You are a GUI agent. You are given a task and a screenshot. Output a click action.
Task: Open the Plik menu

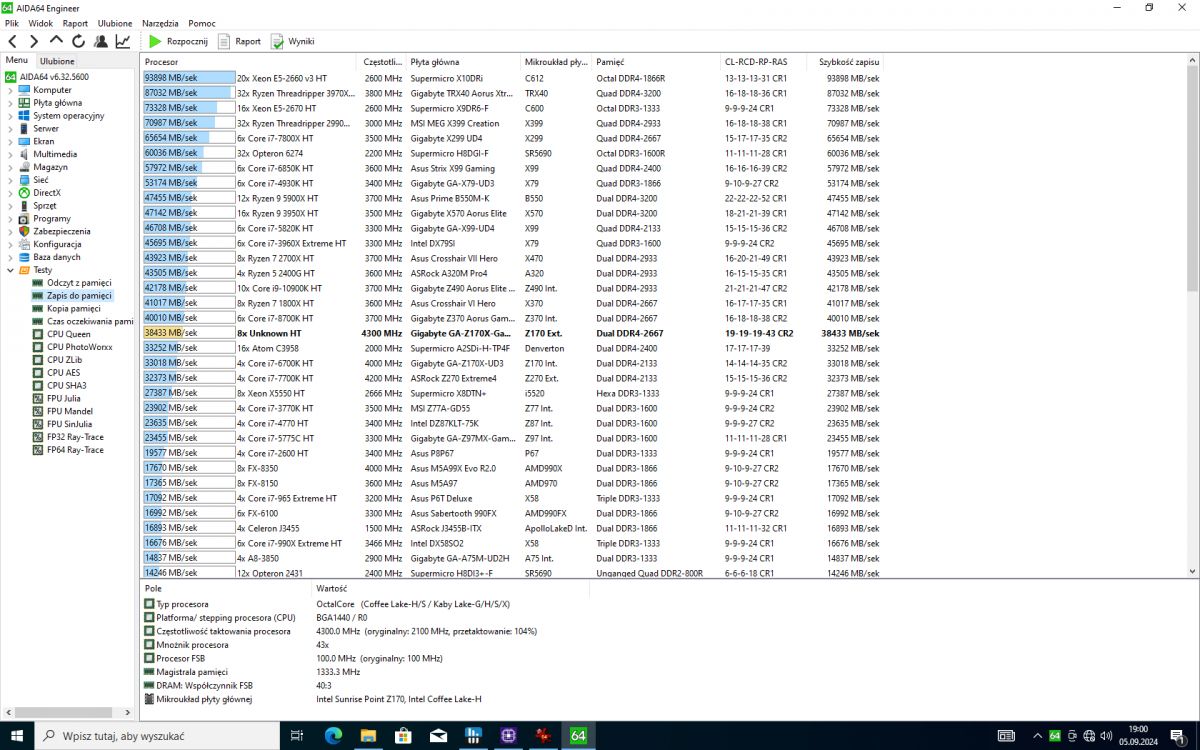click(x=12, y=23)
